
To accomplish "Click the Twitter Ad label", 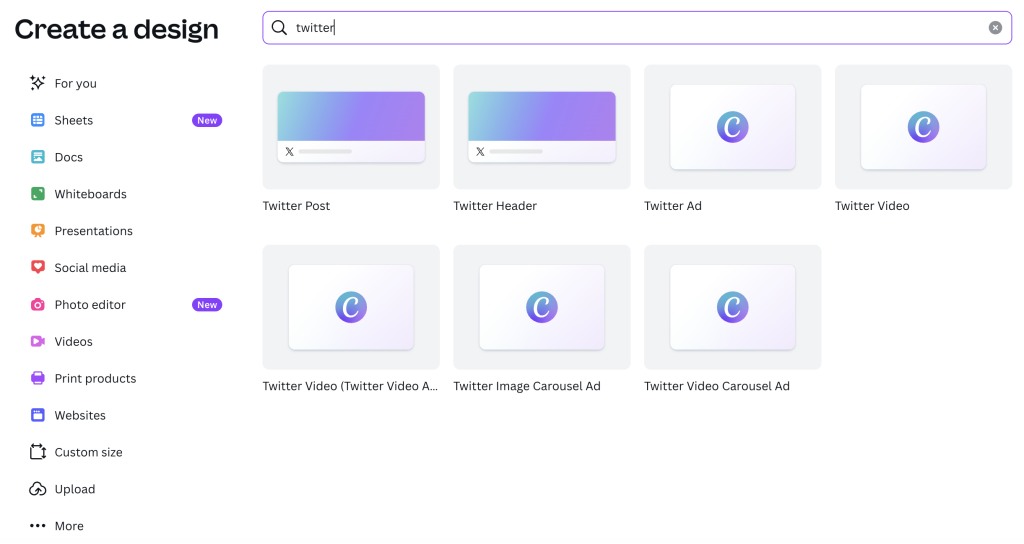I will 673,206.
